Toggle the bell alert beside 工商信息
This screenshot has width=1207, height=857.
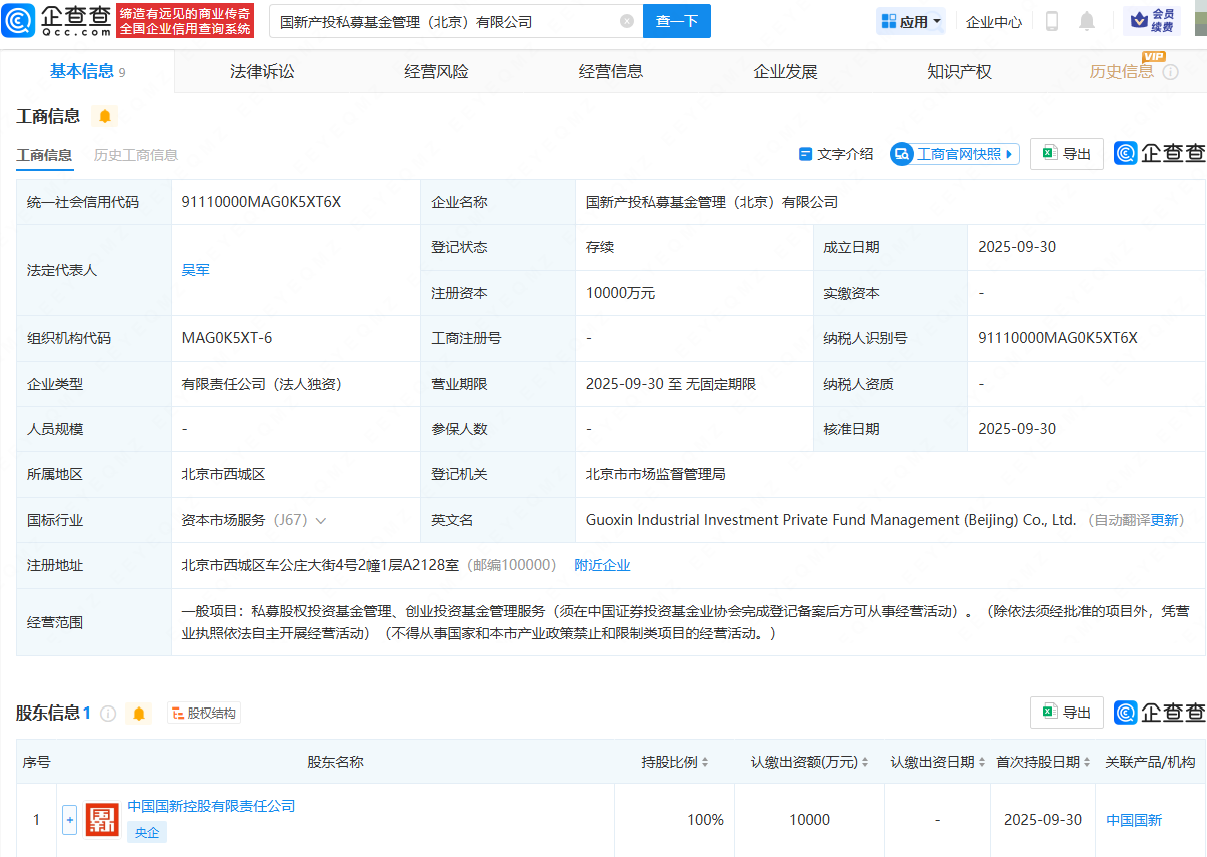click(104, 117)
